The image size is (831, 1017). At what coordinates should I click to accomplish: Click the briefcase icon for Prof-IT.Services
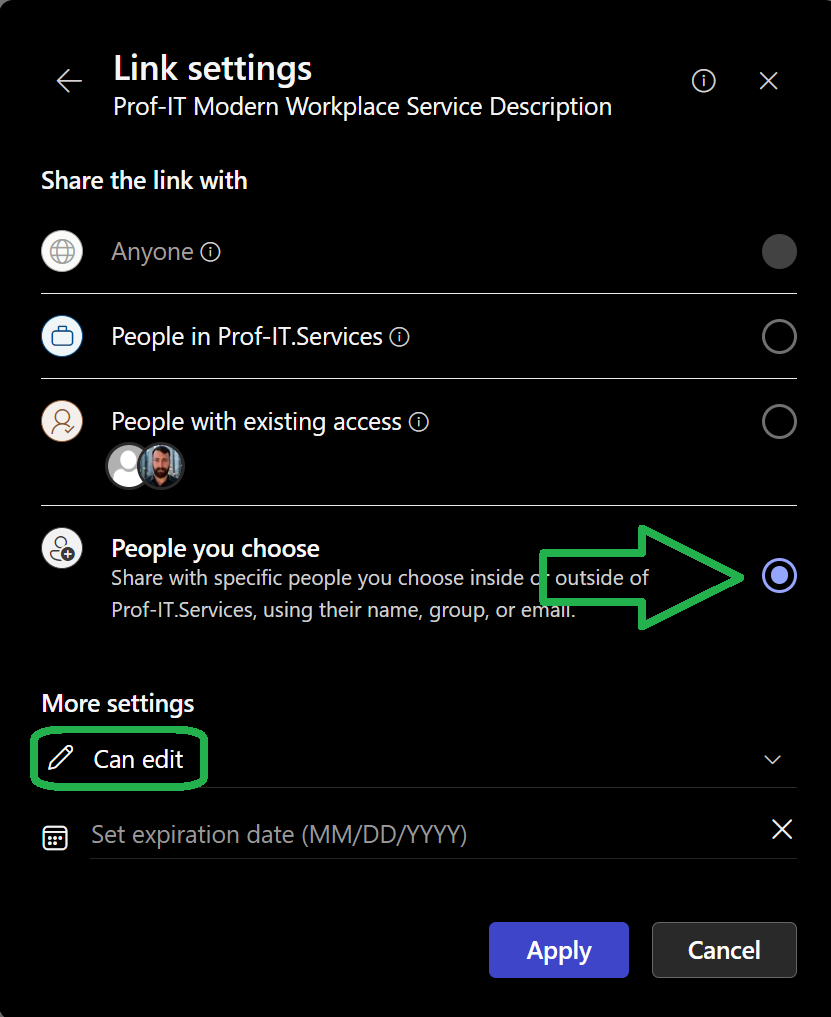point(61,337)
